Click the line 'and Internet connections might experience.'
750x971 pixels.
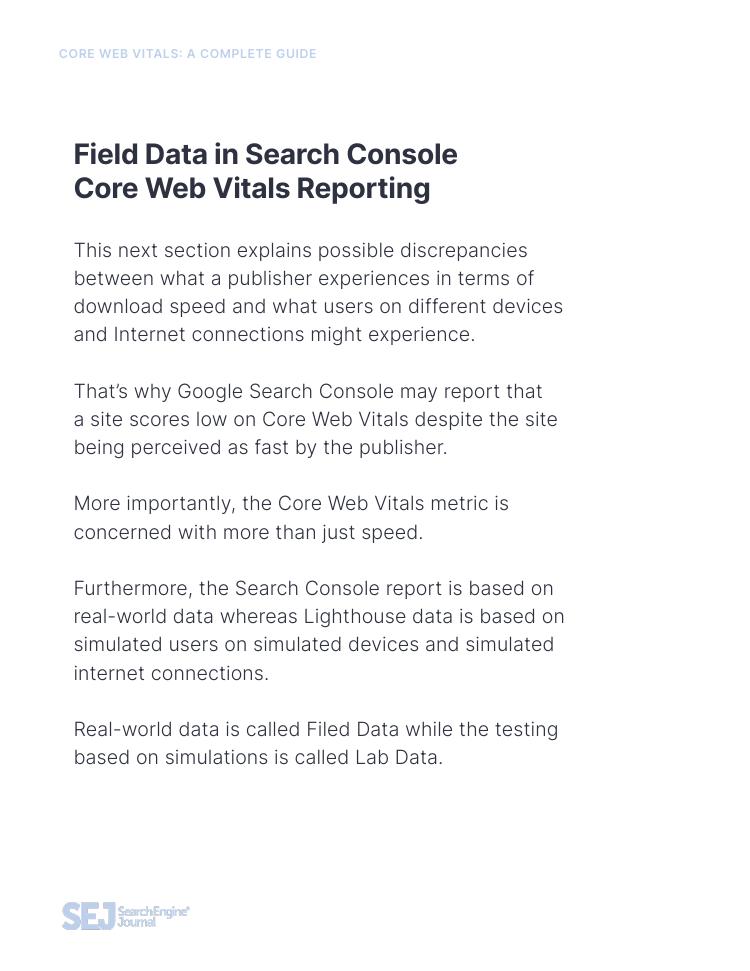click(x=274, y=334)
